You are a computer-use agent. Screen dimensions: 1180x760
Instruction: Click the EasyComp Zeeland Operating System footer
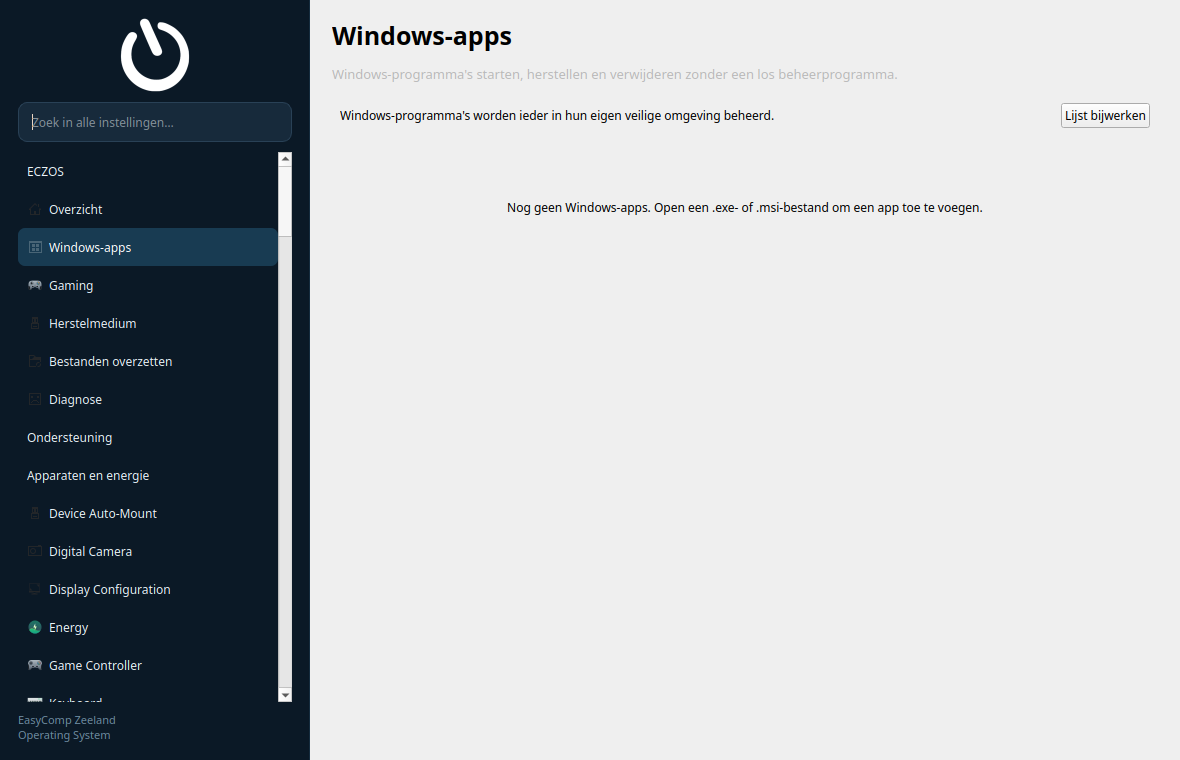tap(67, 728)
